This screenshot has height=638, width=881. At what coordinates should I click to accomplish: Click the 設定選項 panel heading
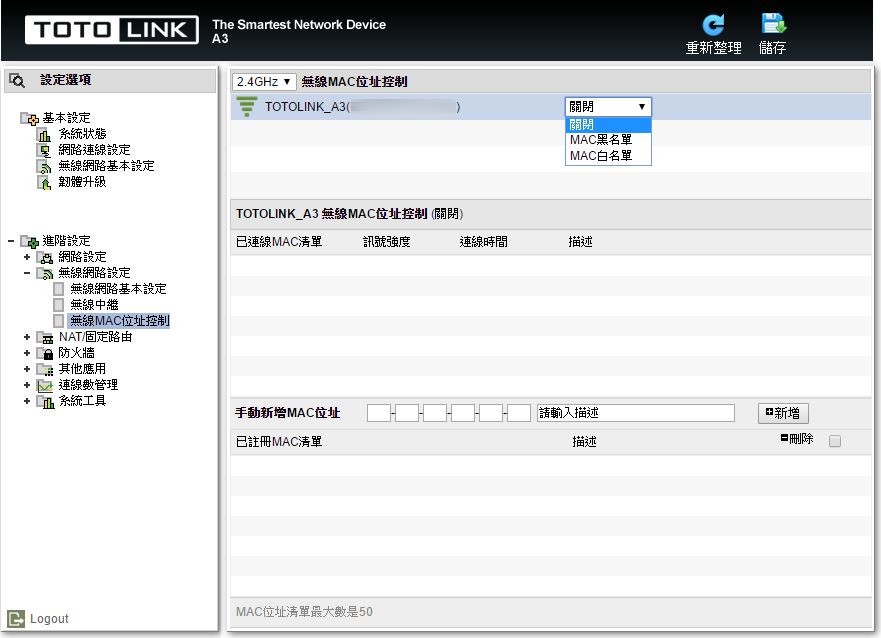[66, 80]
